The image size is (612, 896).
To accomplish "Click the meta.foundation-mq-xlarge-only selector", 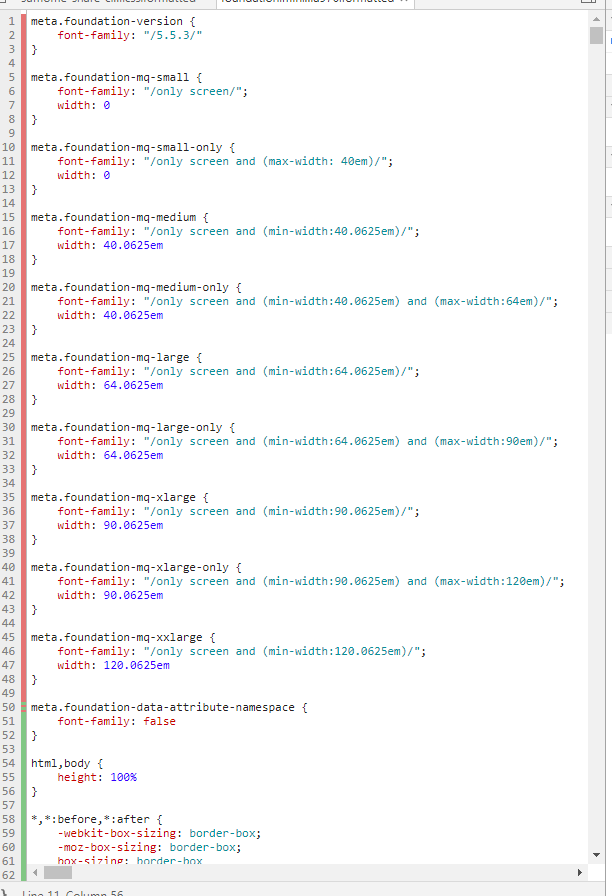I will tap(130, 567).
